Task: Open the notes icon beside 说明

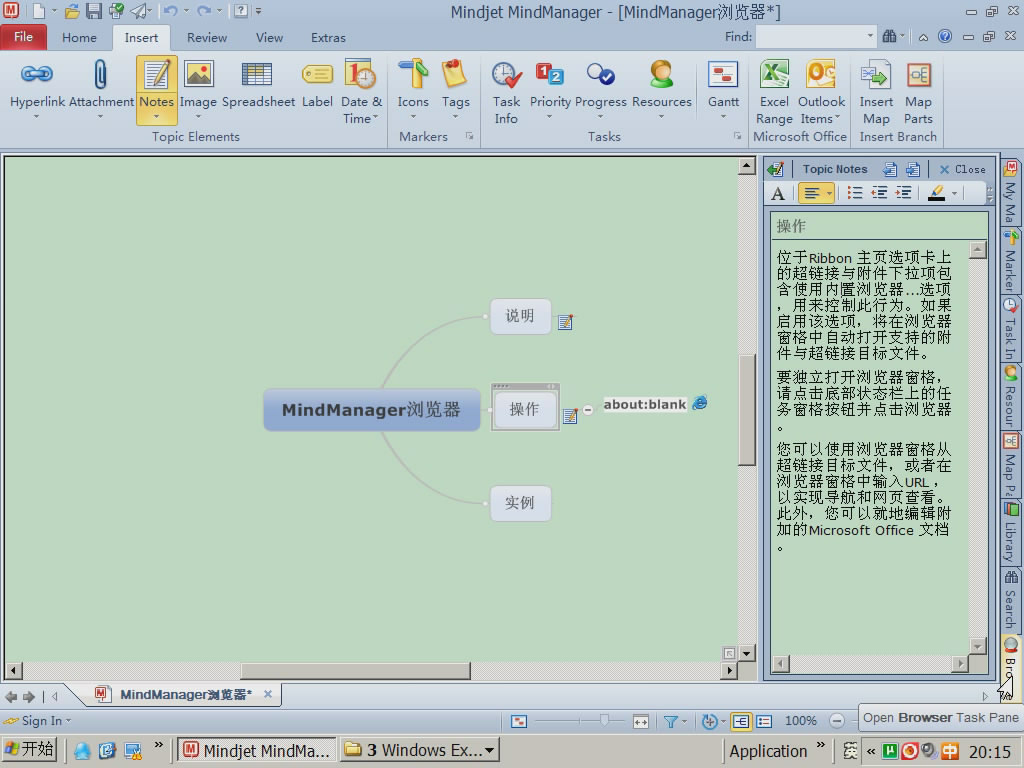Action: pos(565,321)
